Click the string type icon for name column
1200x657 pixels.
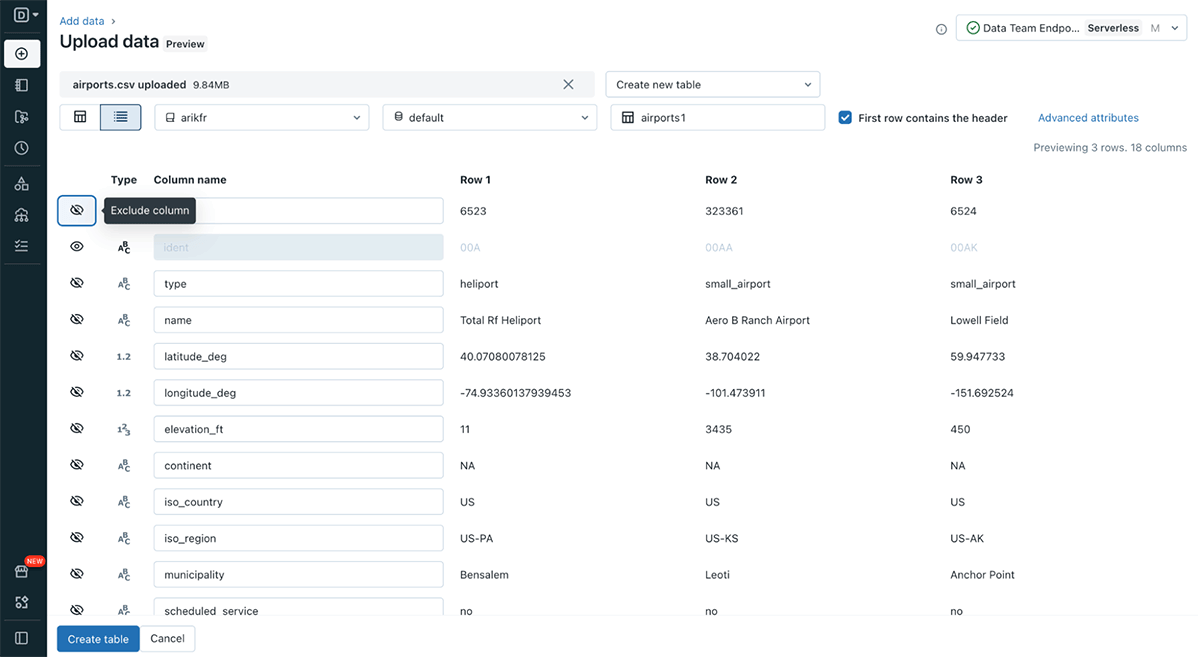[124, 321]
